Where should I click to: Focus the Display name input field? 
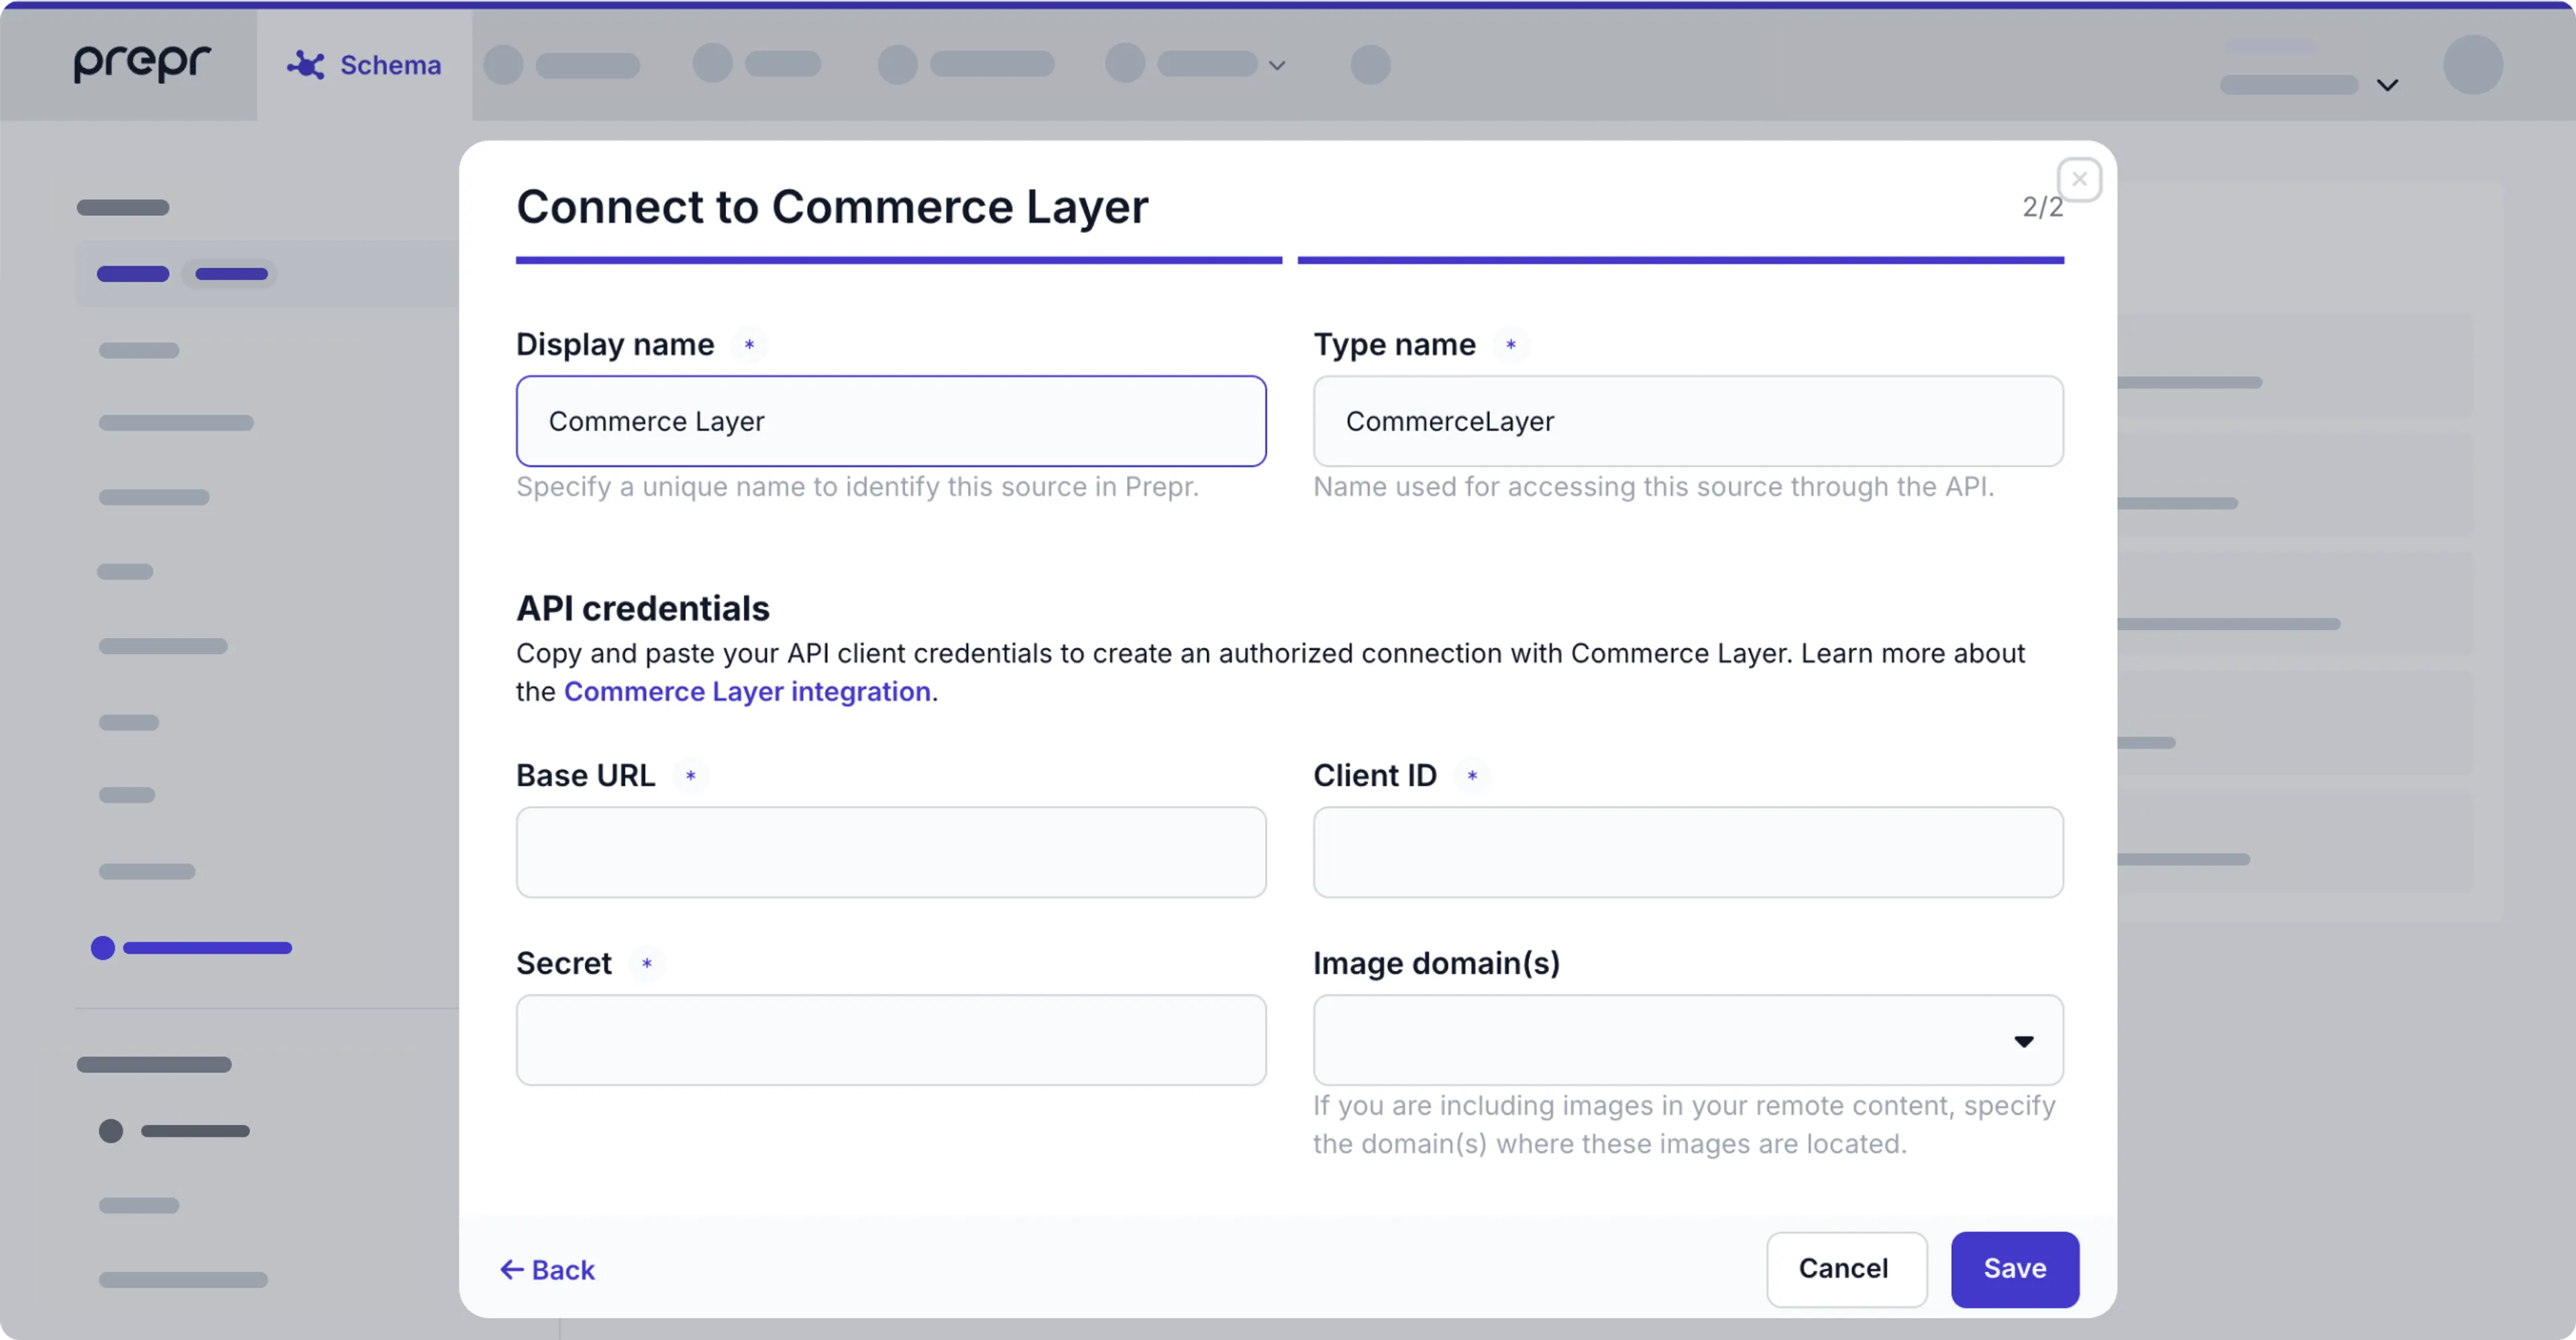[890, 421]
